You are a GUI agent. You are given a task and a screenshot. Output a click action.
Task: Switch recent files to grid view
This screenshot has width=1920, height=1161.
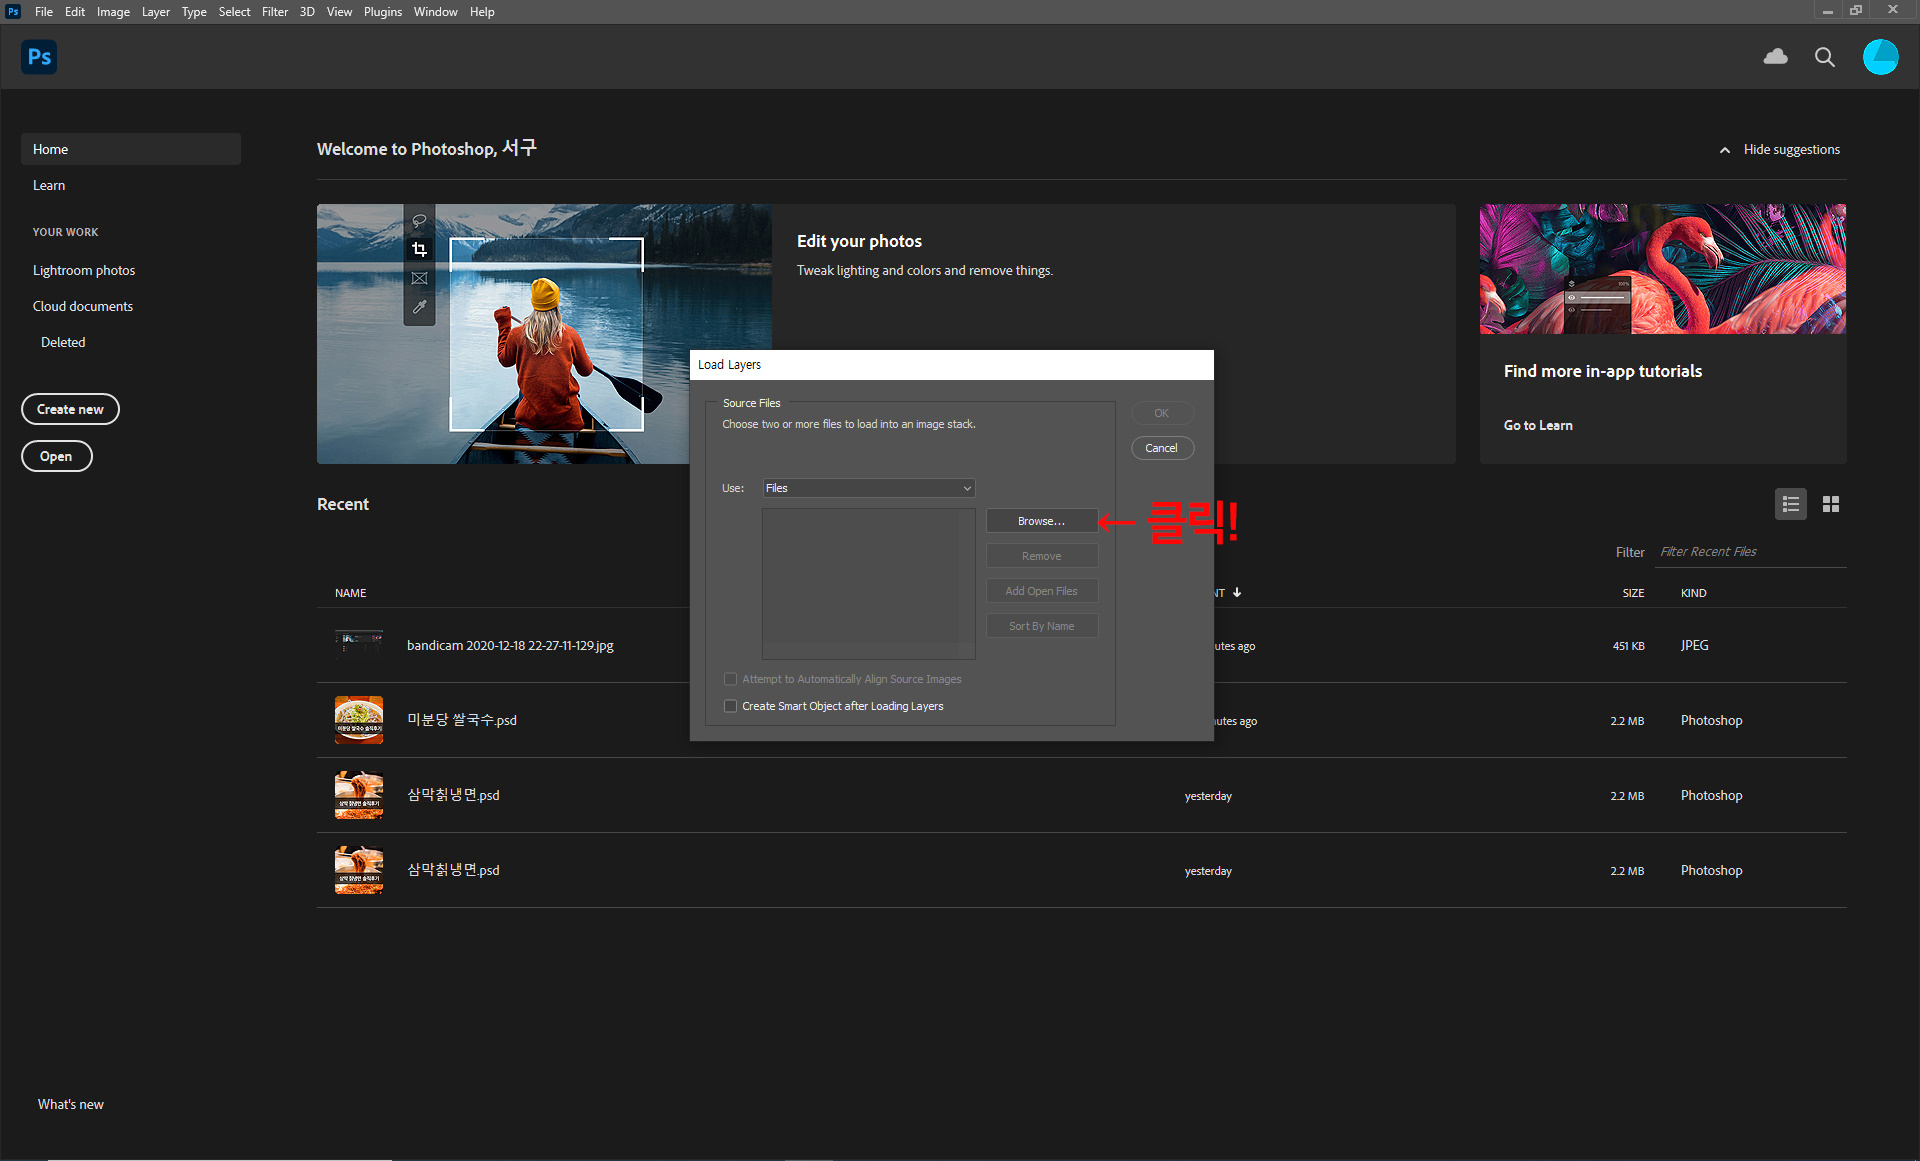click(1830, 504)
